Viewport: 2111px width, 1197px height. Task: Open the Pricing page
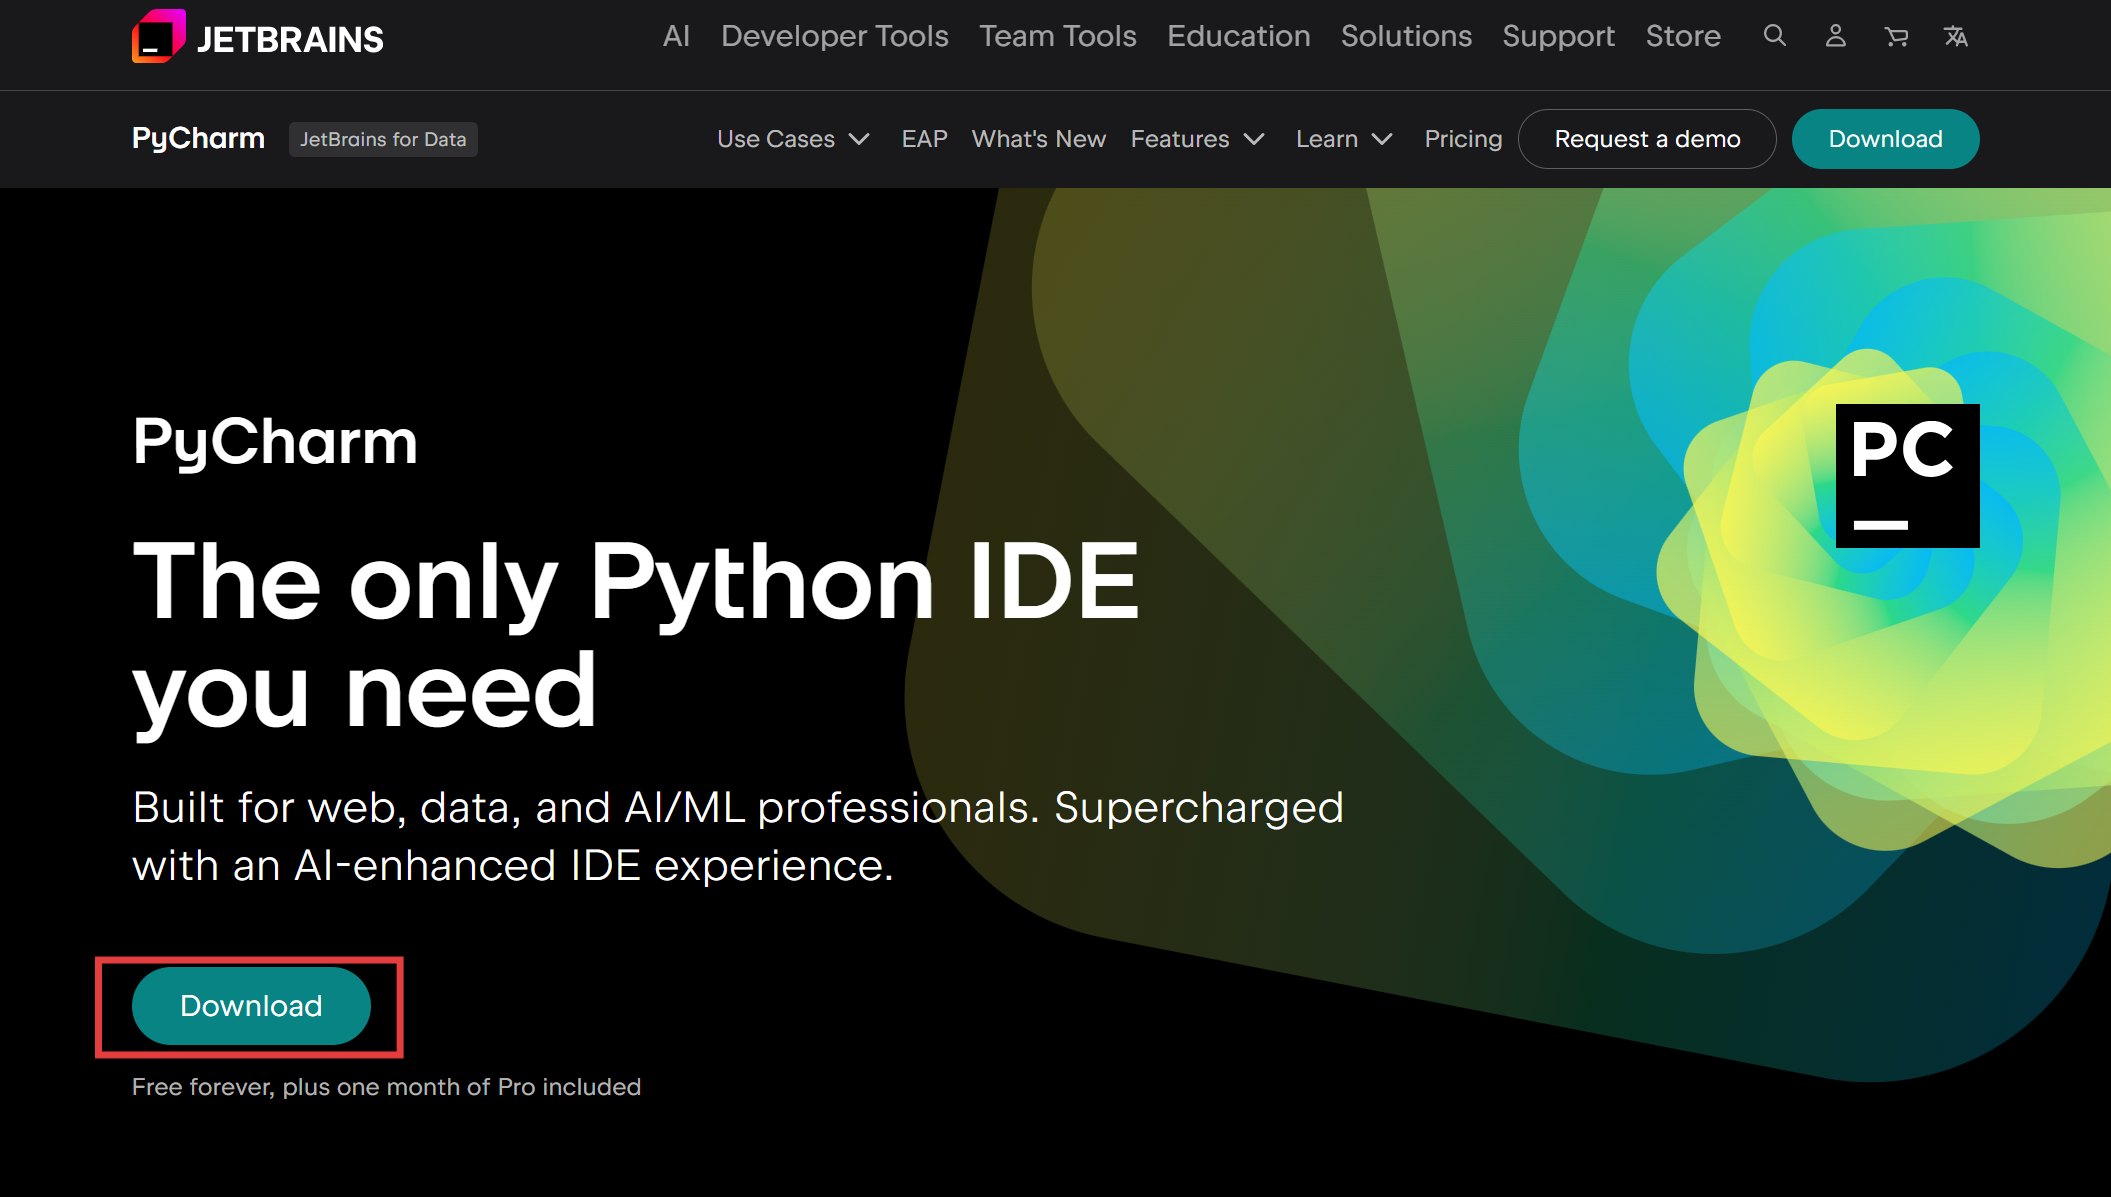[1463, 139]
